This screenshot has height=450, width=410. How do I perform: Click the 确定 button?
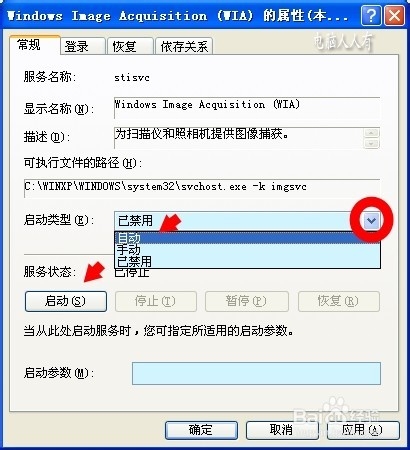click(201, 430)
